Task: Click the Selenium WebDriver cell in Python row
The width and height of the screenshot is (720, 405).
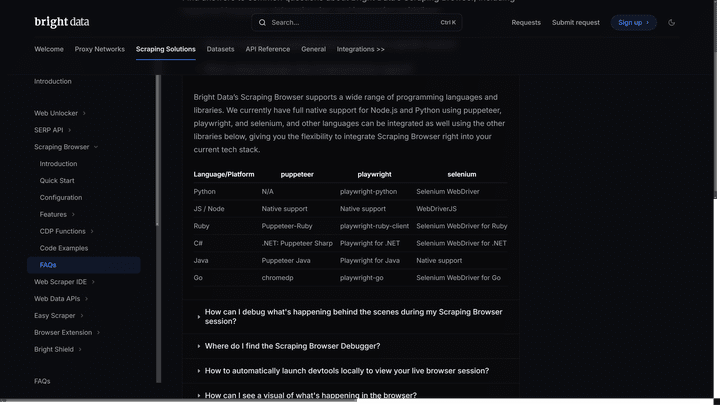Action: click(448, 191)
